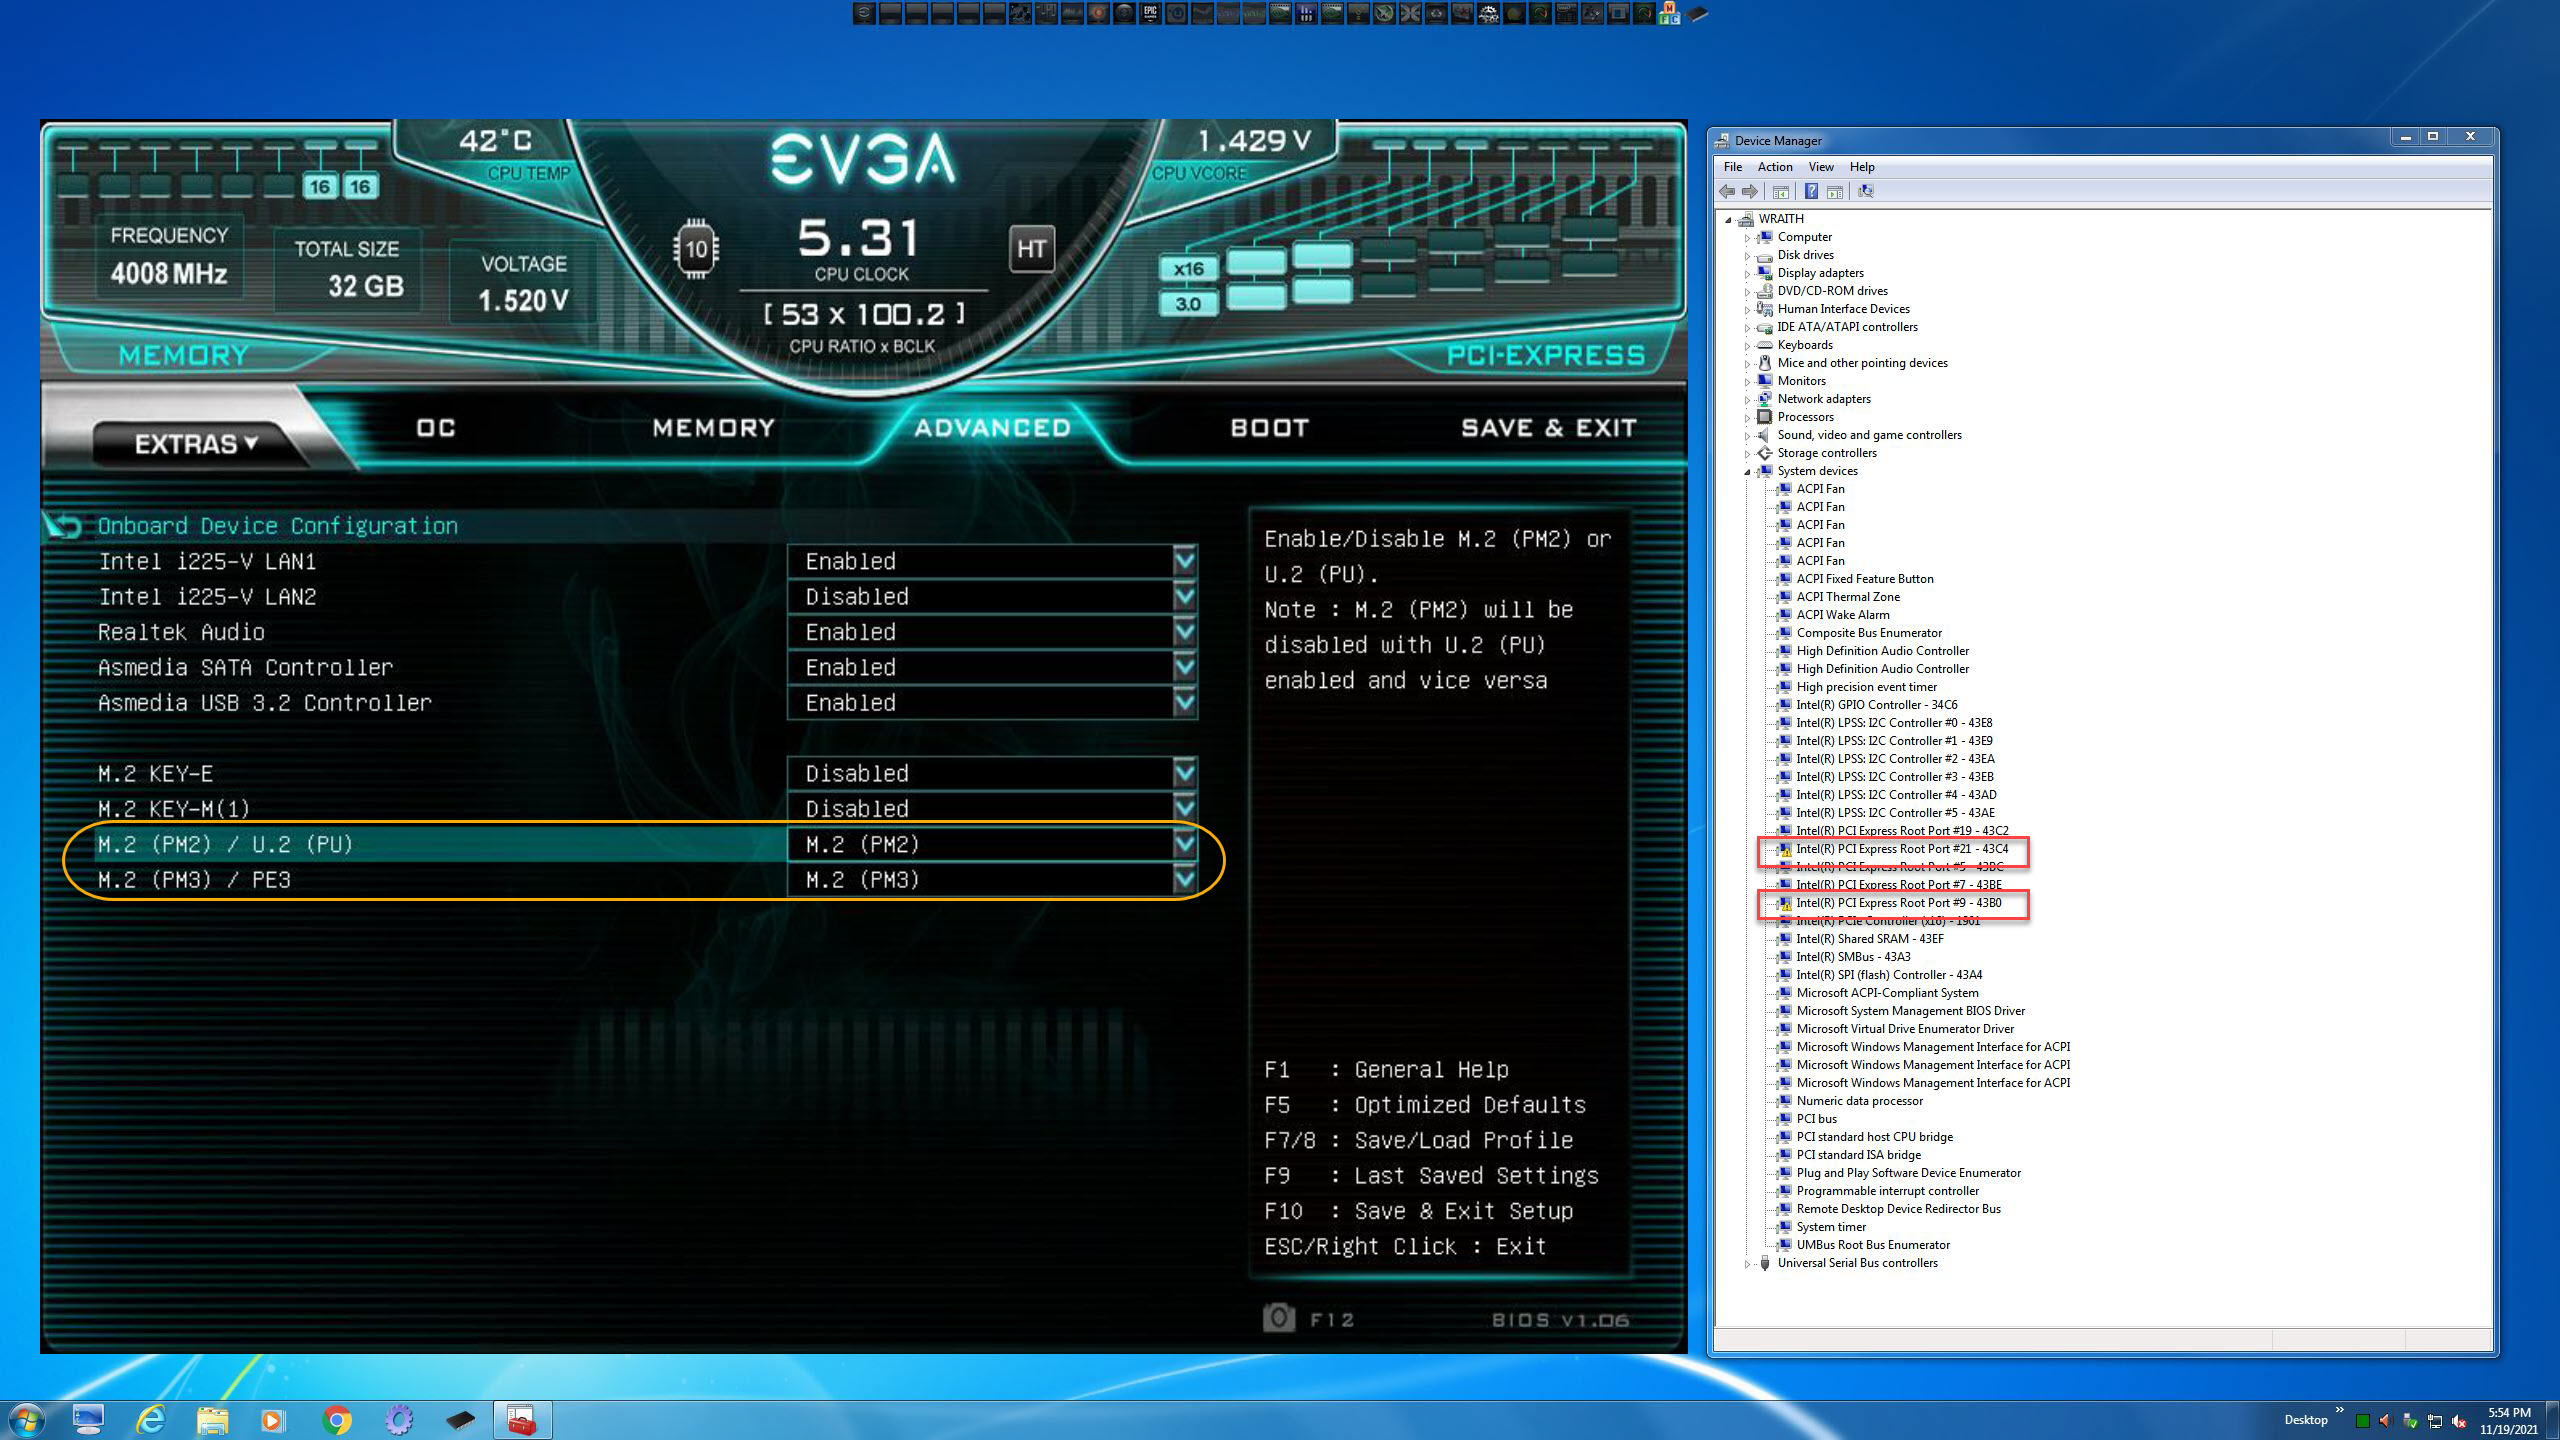Viewport: 2560px width, 1440px height.
Task: Expand the Network adapters node
Action: click(1747, 400)
